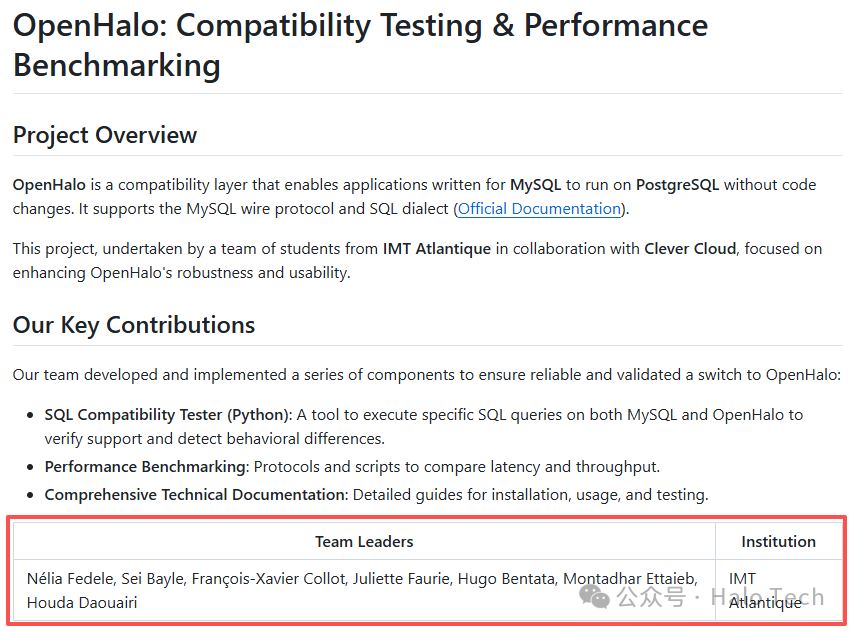This screenshot has width=852, height=631.
Task: Select the Institution table header
Action: pyautogui.click(x=778, y=541)
